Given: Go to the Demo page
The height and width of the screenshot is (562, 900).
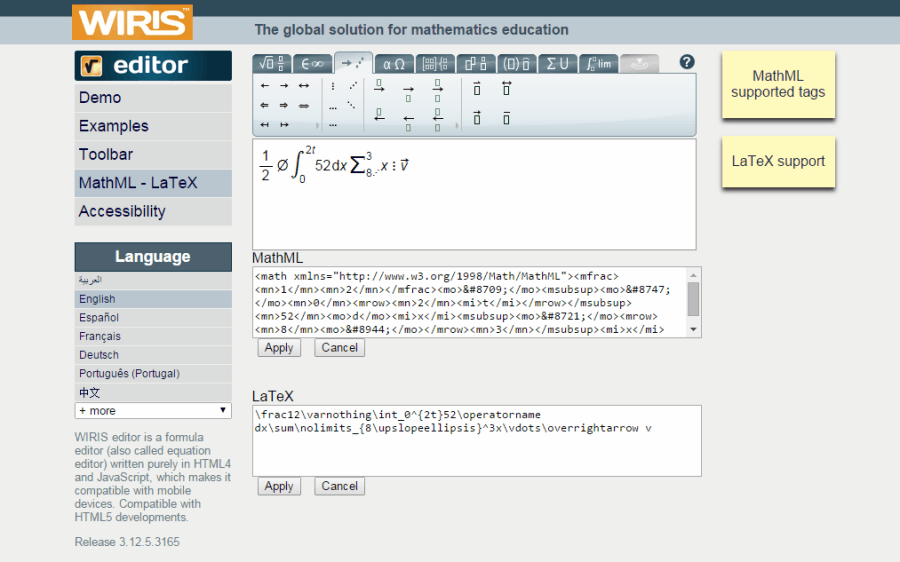Looking at the screenshot, I should click(153, 98).
